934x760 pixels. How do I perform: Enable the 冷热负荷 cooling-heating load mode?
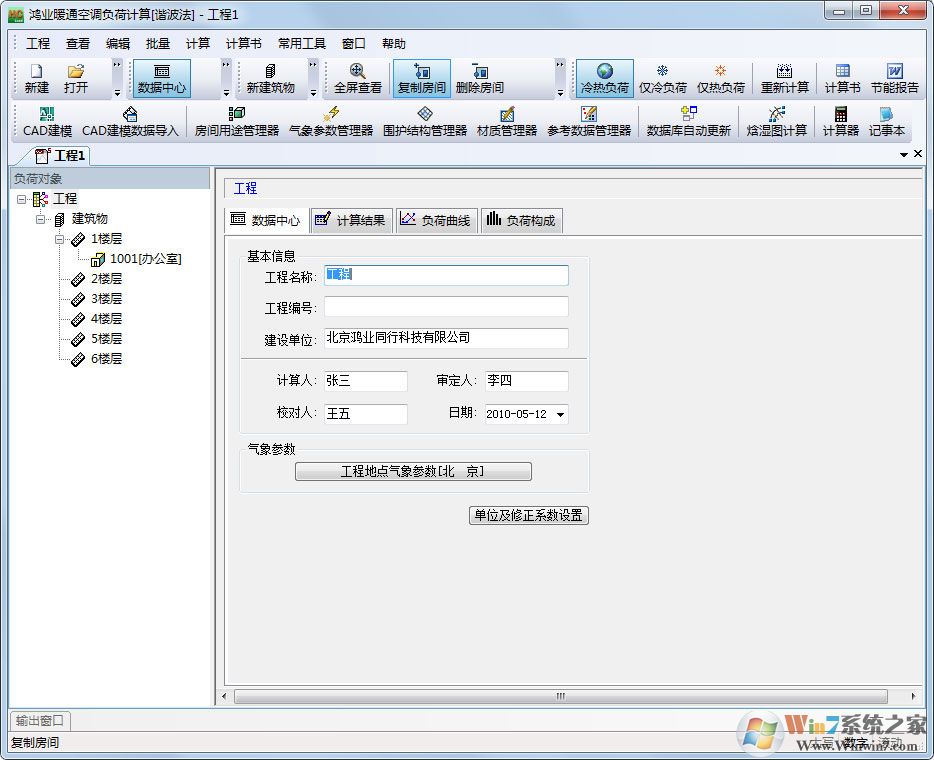tap(602, 78)
